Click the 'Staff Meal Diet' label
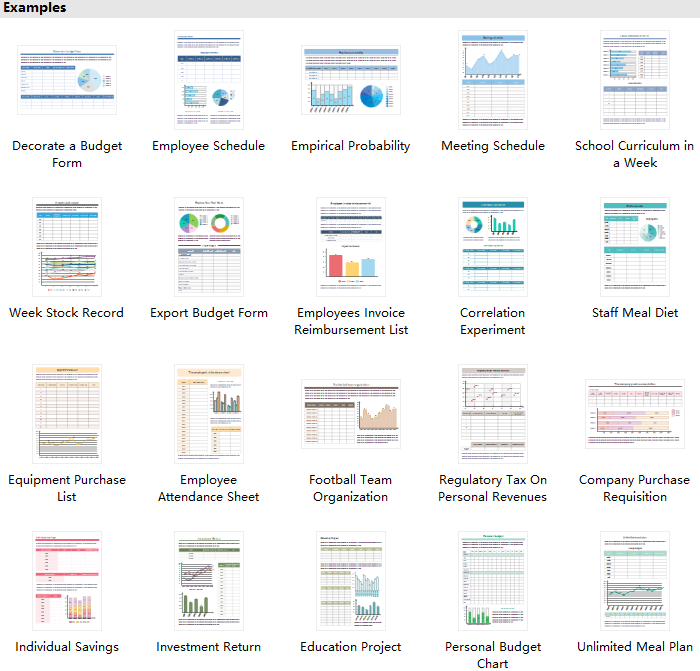 (x=635, y=313)
